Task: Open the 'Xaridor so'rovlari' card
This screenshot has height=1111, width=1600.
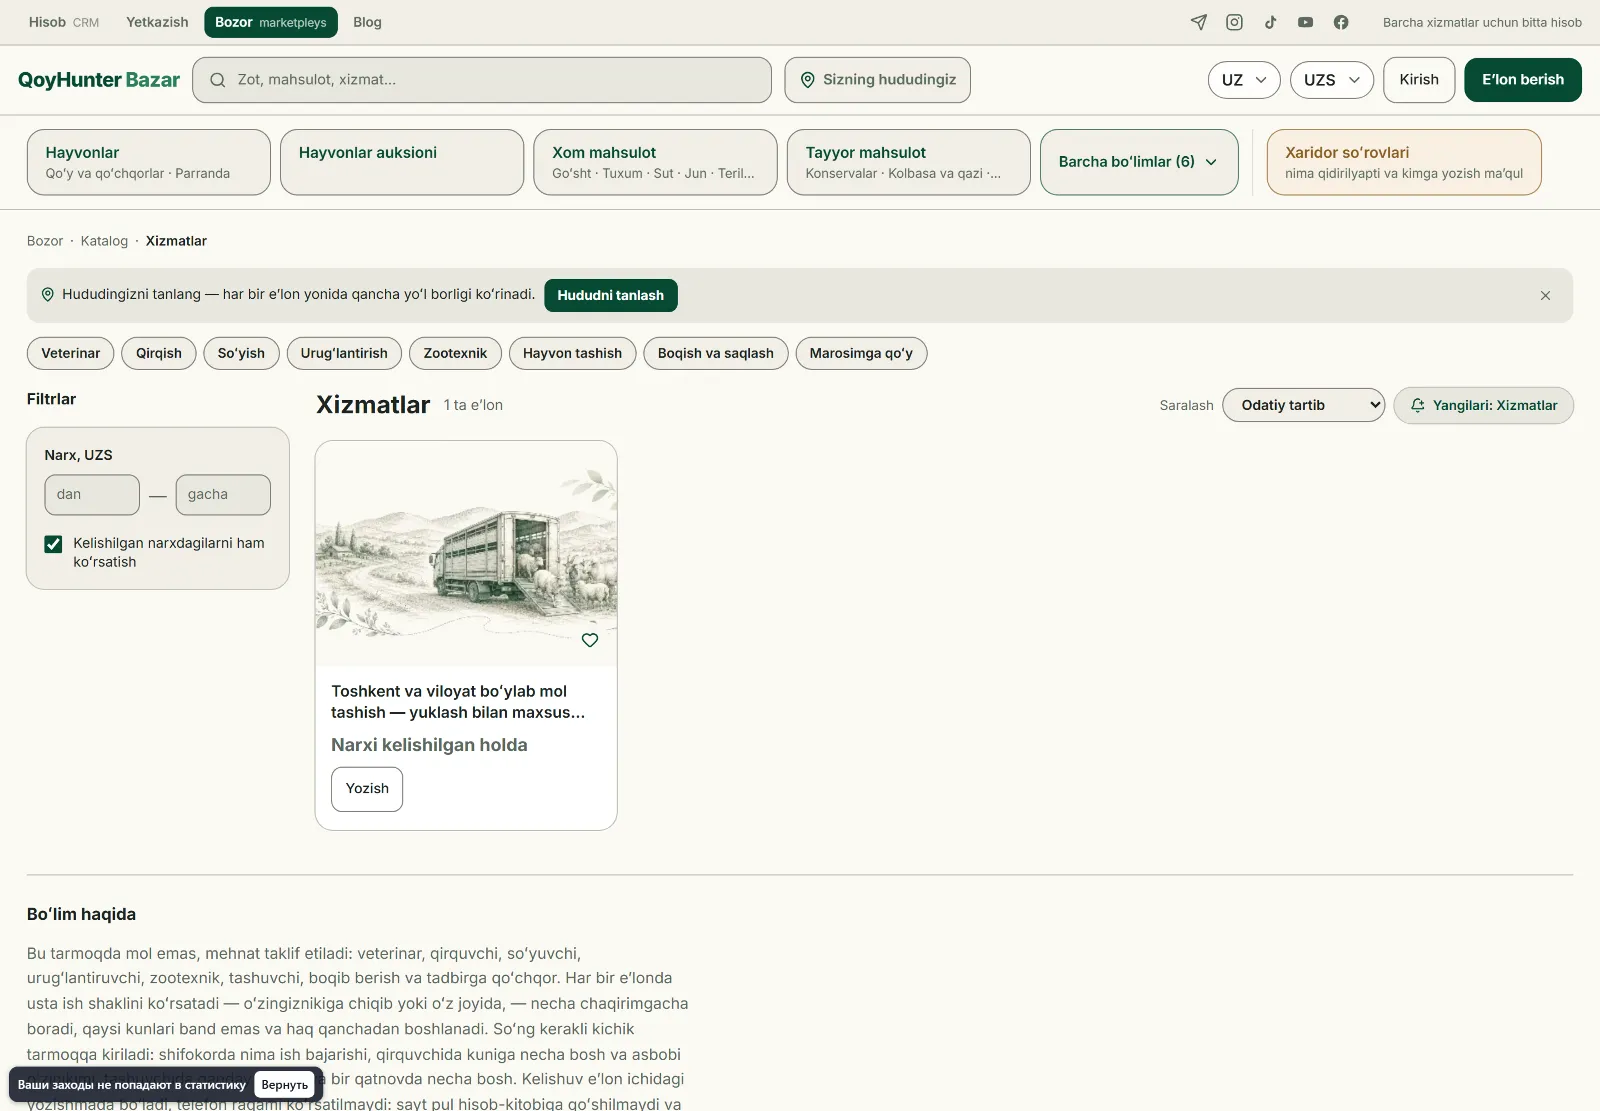Action: point(1404,162)
